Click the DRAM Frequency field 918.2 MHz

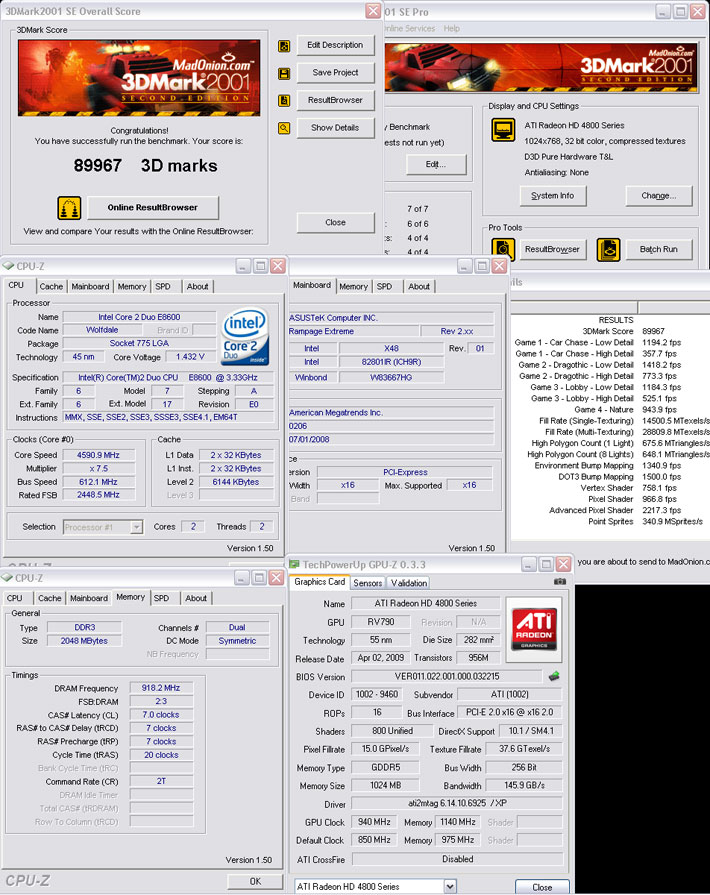pyautogui.click(x=161, y=688)
